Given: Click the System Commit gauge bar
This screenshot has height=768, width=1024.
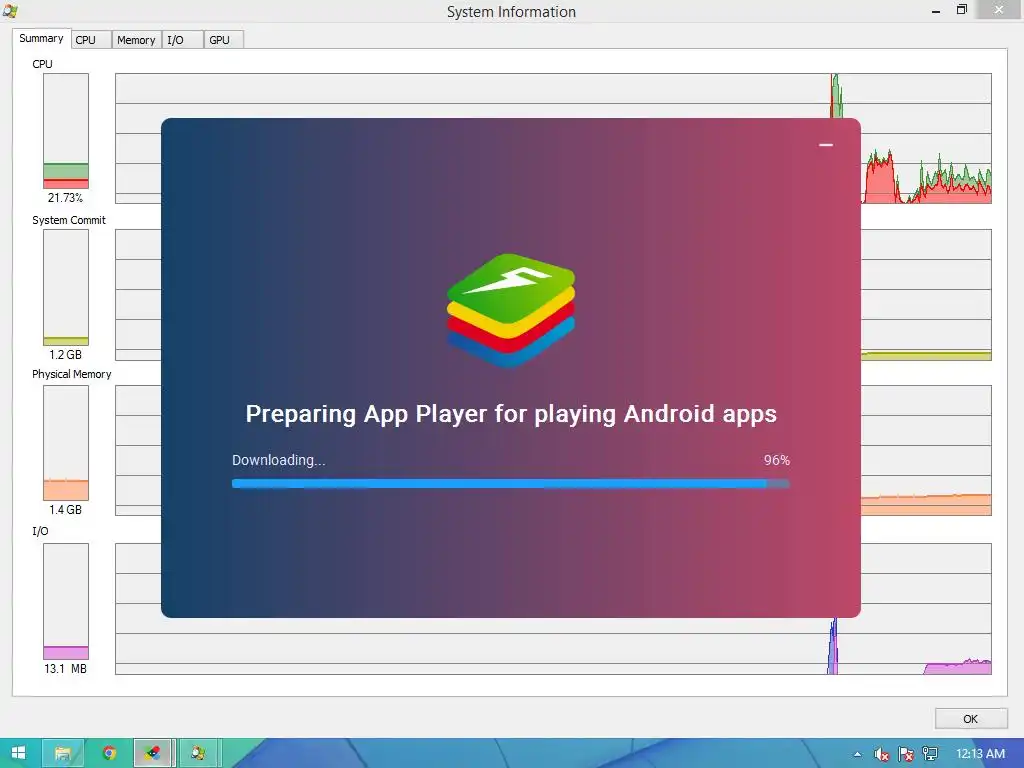Looking at the screenshot, I should coord(66,287).
